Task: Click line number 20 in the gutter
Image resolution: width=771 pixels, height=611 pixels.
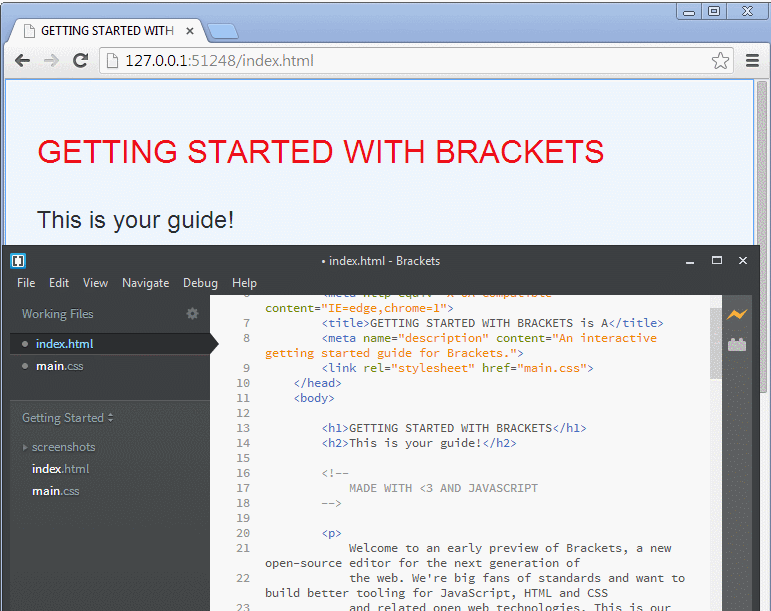Action: (243, 533)
